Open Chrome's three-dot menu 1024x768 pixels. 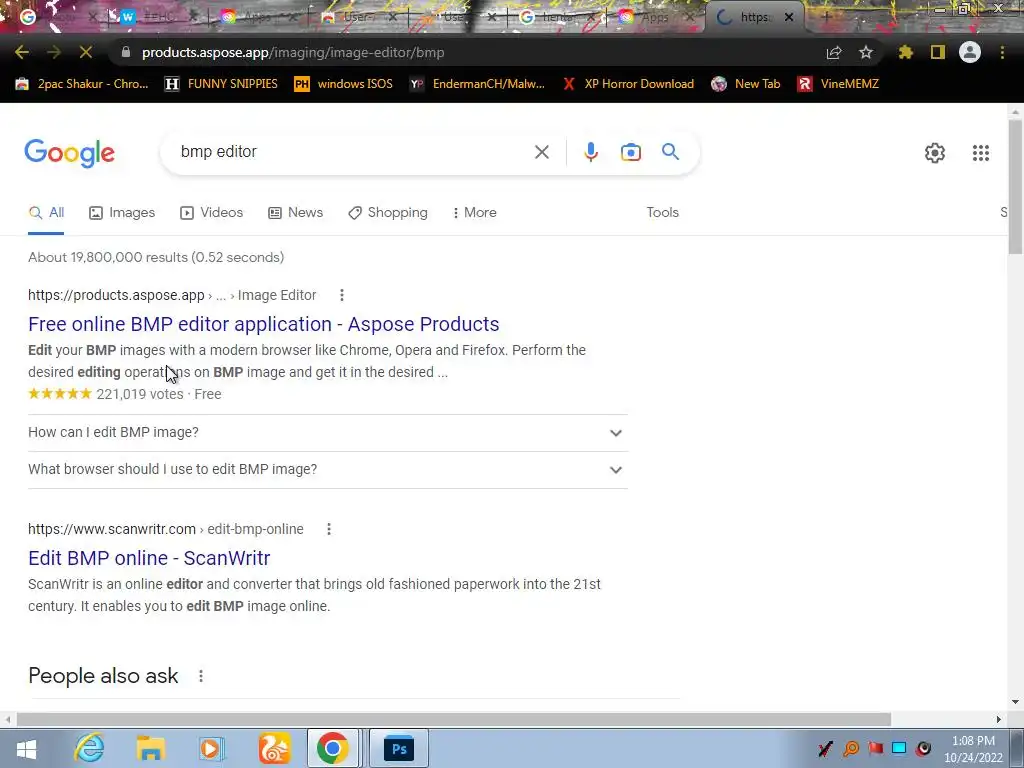(x=1002, y=52)
